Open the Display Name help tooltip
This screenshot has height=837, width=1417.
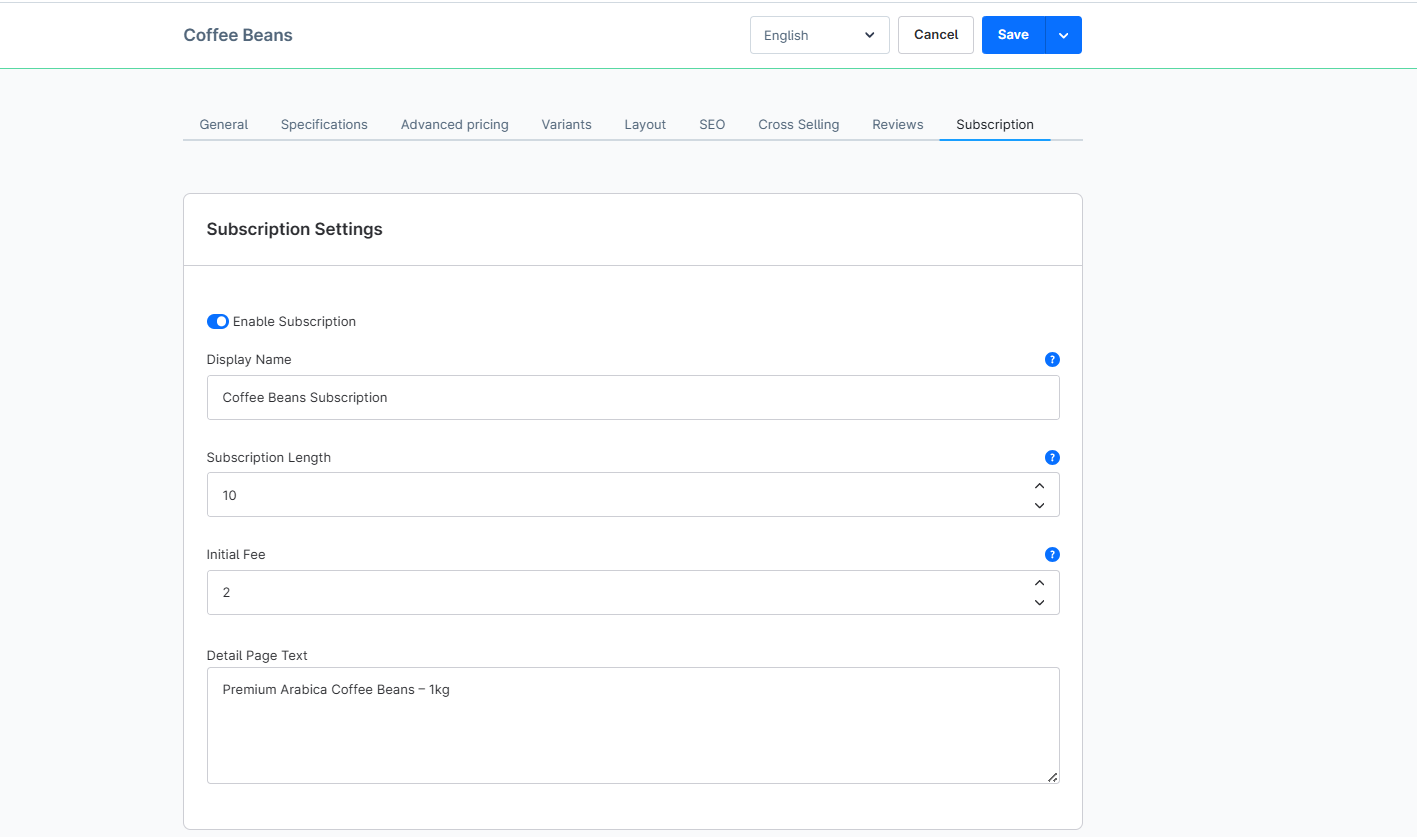click(x=1052, y=359)
